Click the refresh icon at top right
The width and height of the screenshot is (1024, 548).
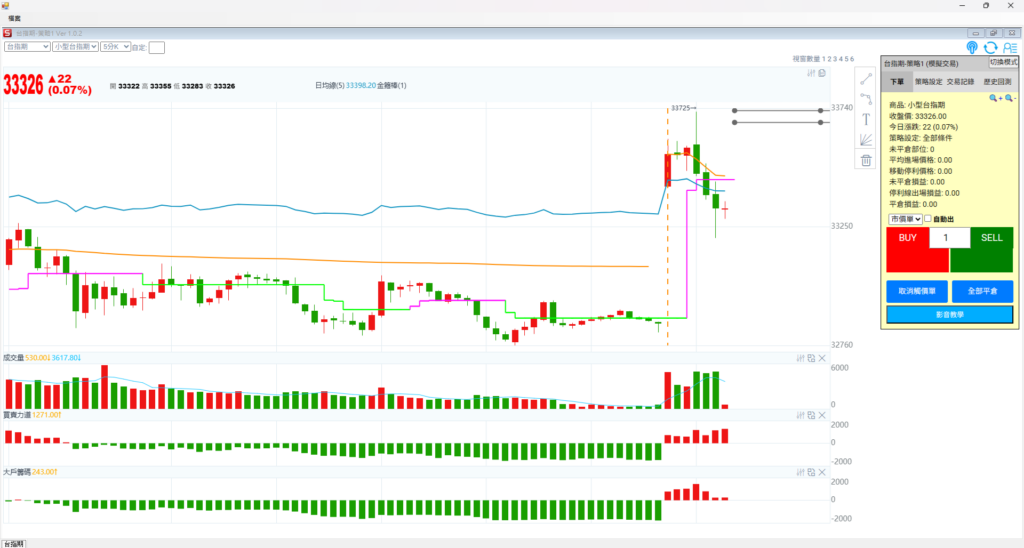[990, 47]
